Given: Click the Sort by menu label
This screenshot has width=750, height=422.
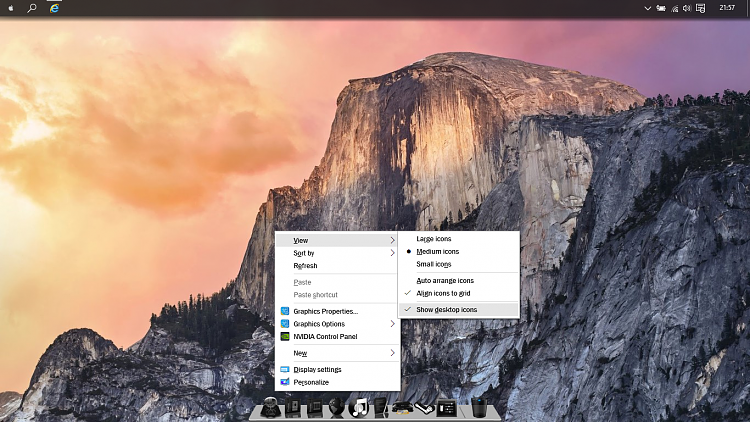Looking at the screenshot, I should (304, 253).
